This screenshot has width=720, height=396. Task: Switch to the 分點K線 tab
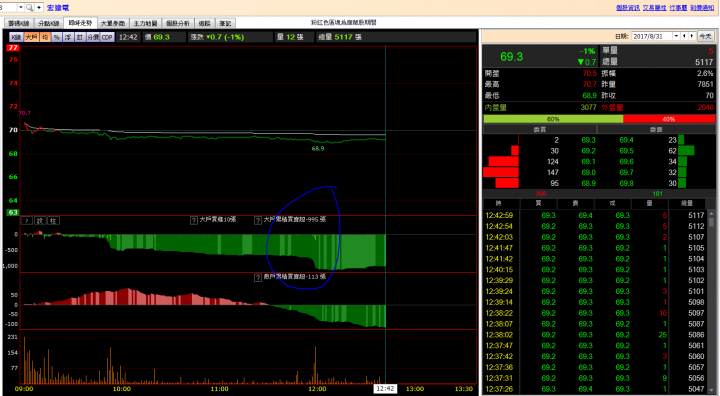[49, 23]
